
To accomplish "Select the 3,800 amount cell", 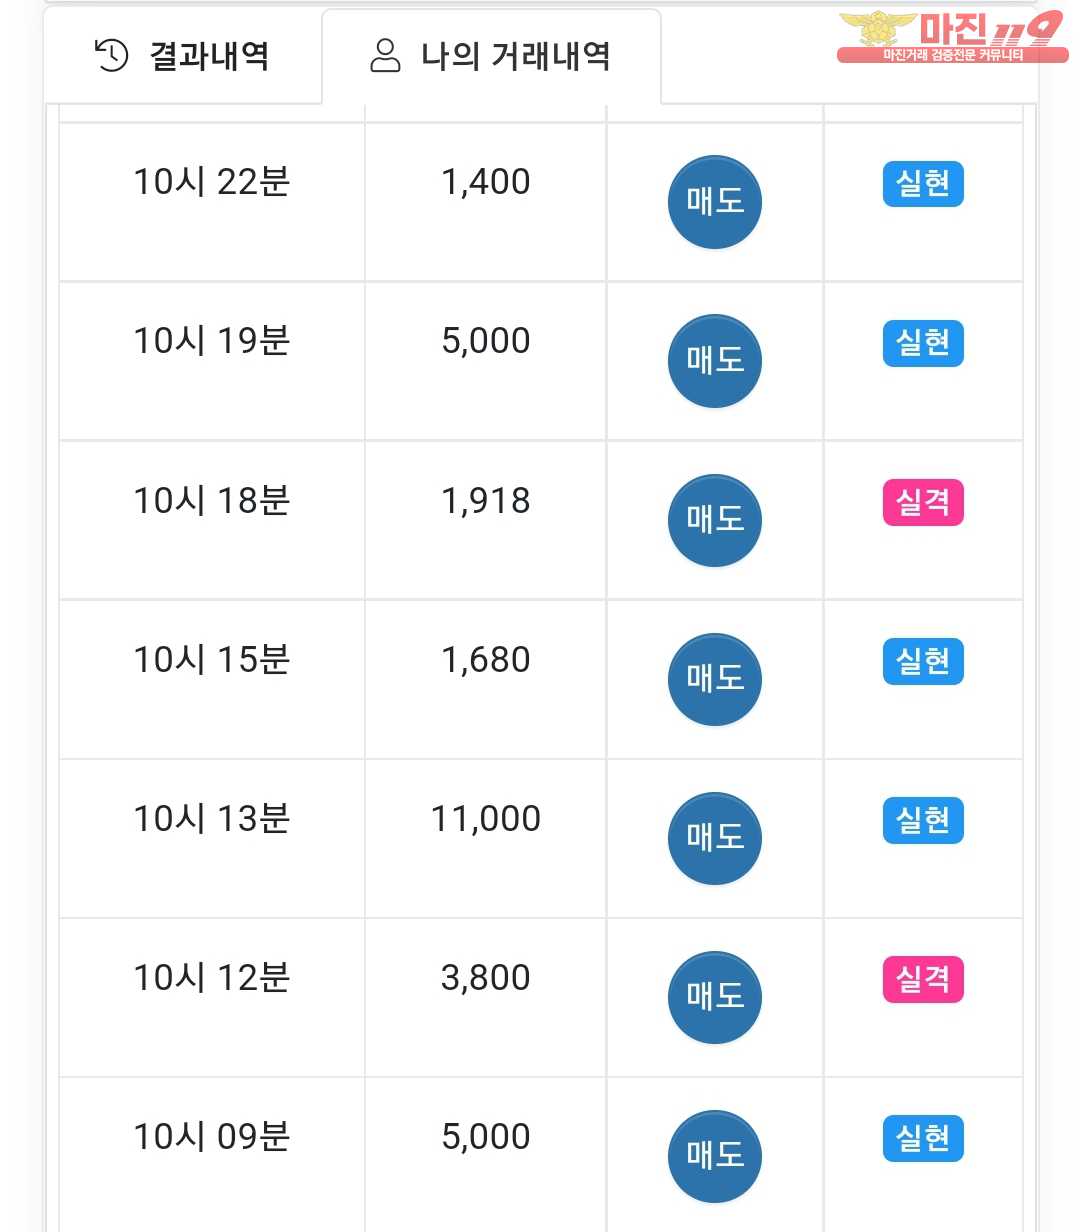I will (486, 978).
